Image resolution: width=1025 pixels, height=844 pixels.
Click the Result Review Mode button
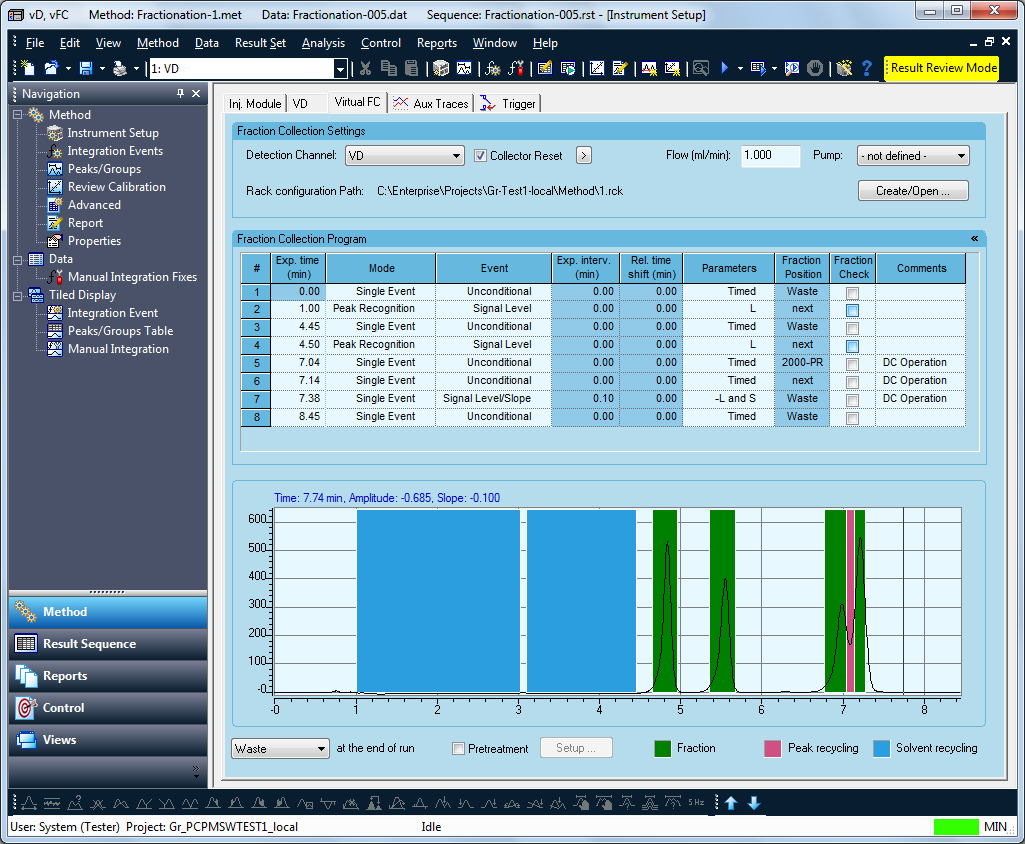pyautogui.click(x=946, y=69)
